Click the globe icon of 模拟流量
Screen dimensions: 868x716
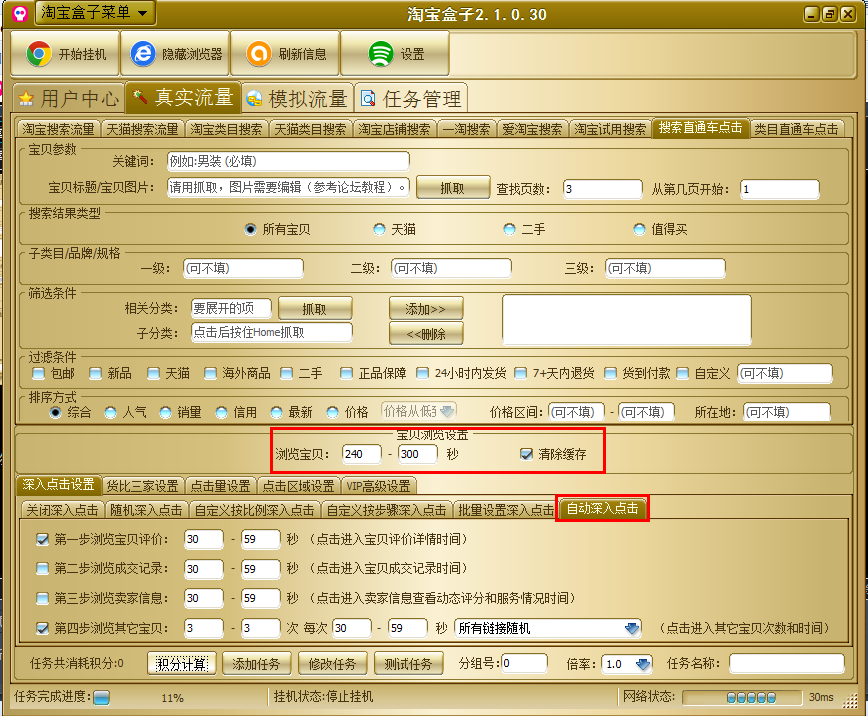(x=254, y=99)
